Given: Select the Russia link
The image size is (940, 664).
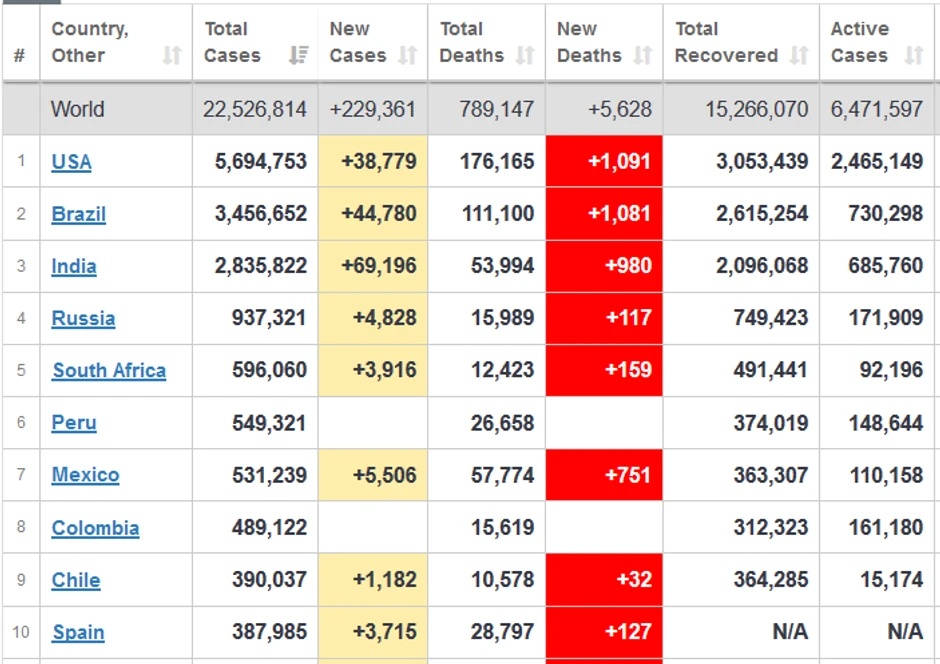Looking at the screenshot, I should 83,318.
